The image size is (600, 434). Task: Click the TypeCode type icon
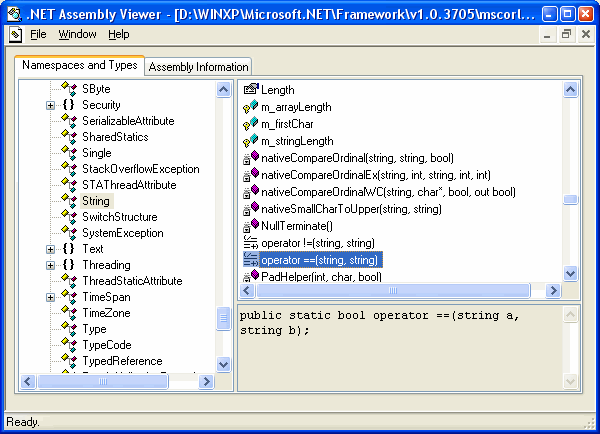coord(69,346)
